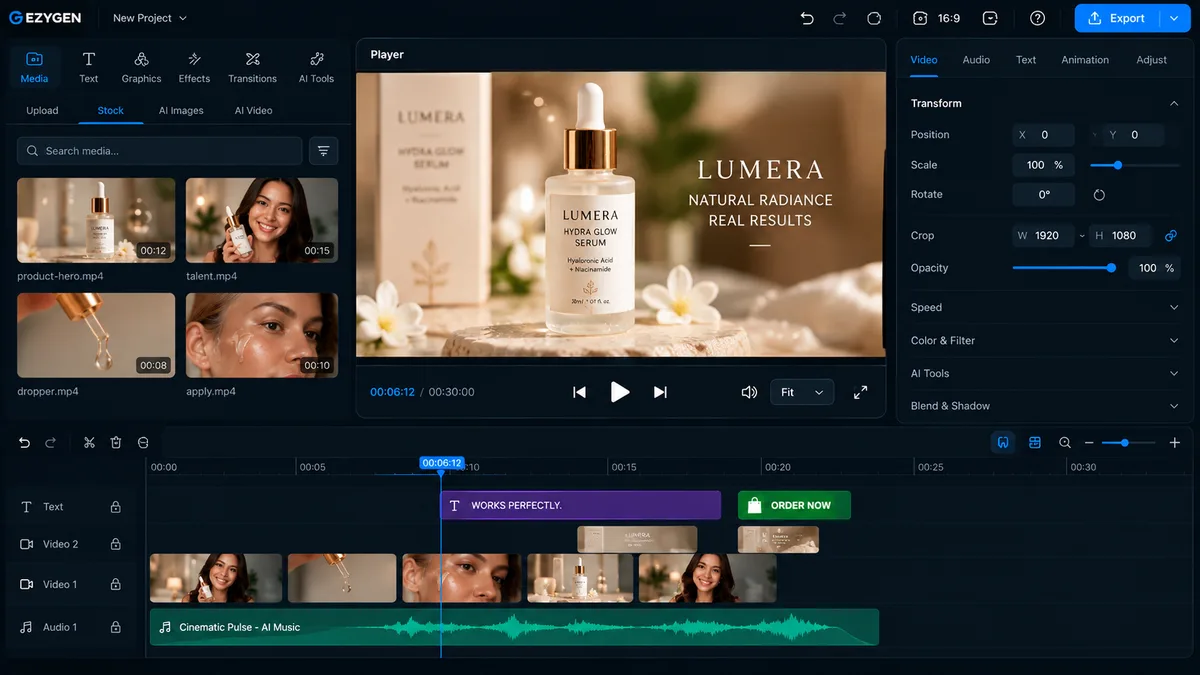Select the ORDER NOW clip on timeline
Image resolution: width=1200 pixels, height=675 pixels.
[x=794, y=505]
